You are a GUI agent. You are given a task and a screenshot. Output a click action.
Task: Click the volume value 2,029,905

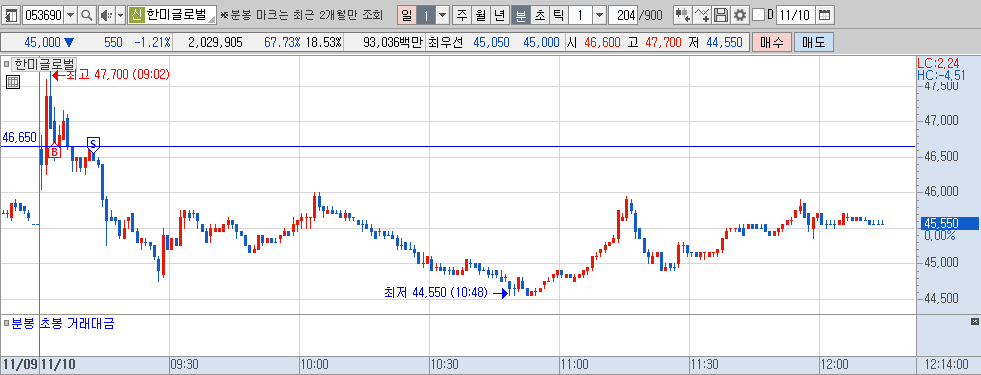215,43
